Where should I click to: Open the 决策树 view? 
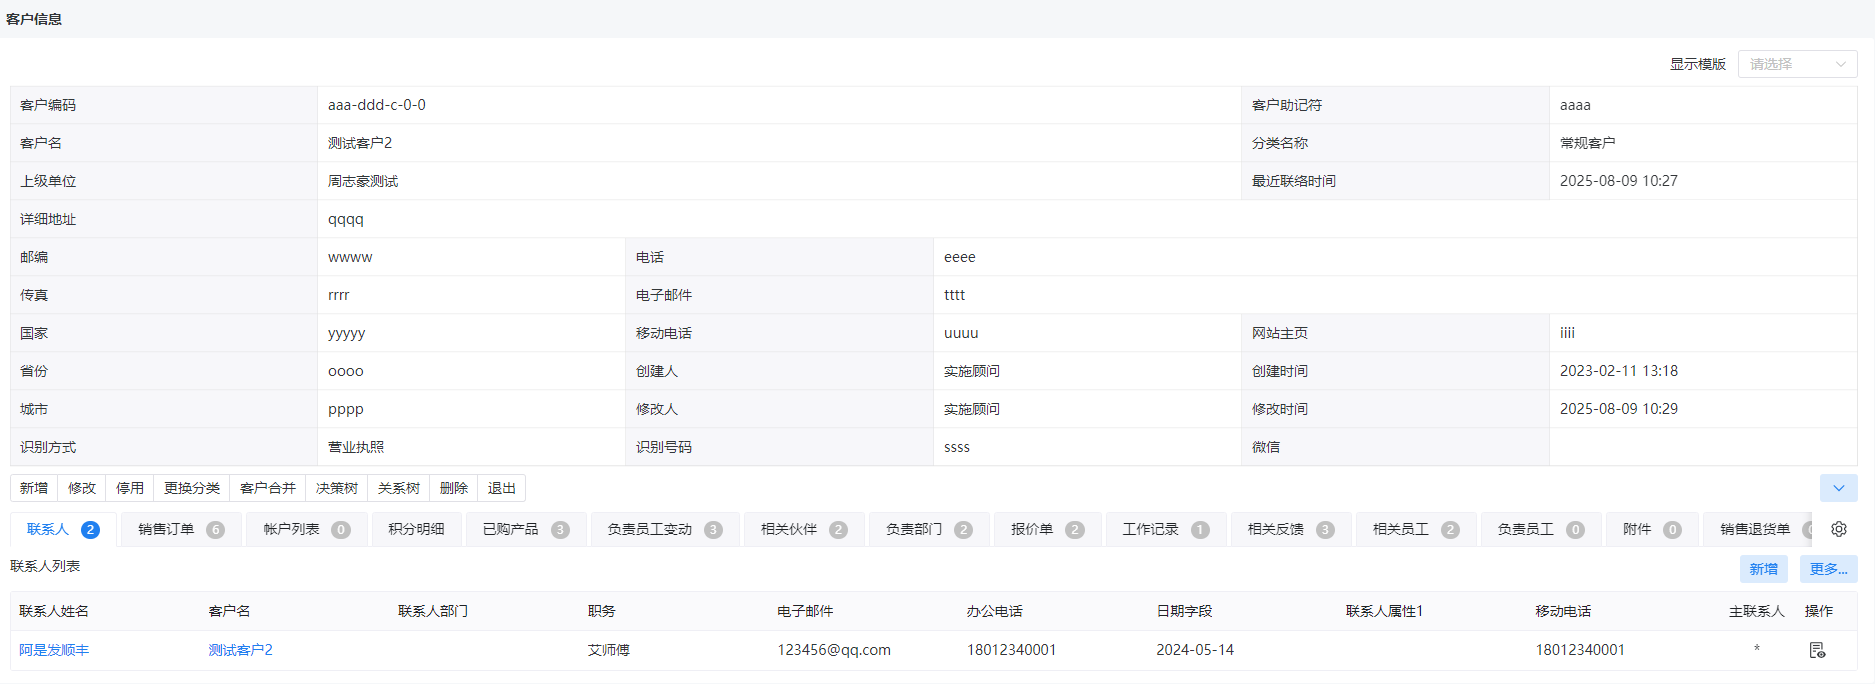[x=337, y=488]
